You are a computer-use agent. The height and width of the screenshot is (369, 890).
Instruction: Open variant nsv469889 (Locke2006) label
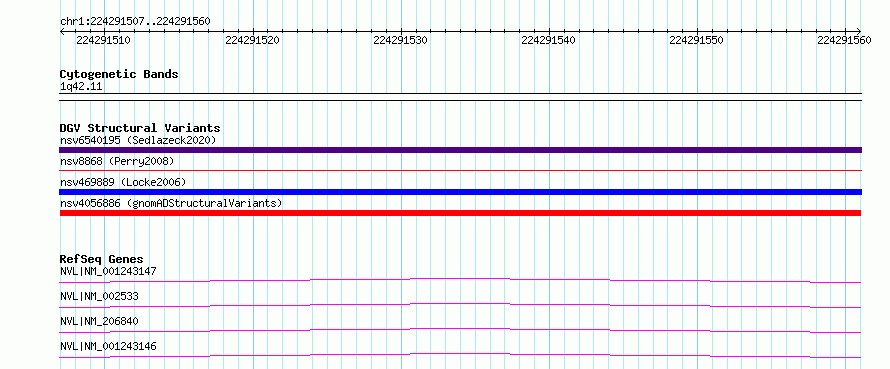pos(123,182)
